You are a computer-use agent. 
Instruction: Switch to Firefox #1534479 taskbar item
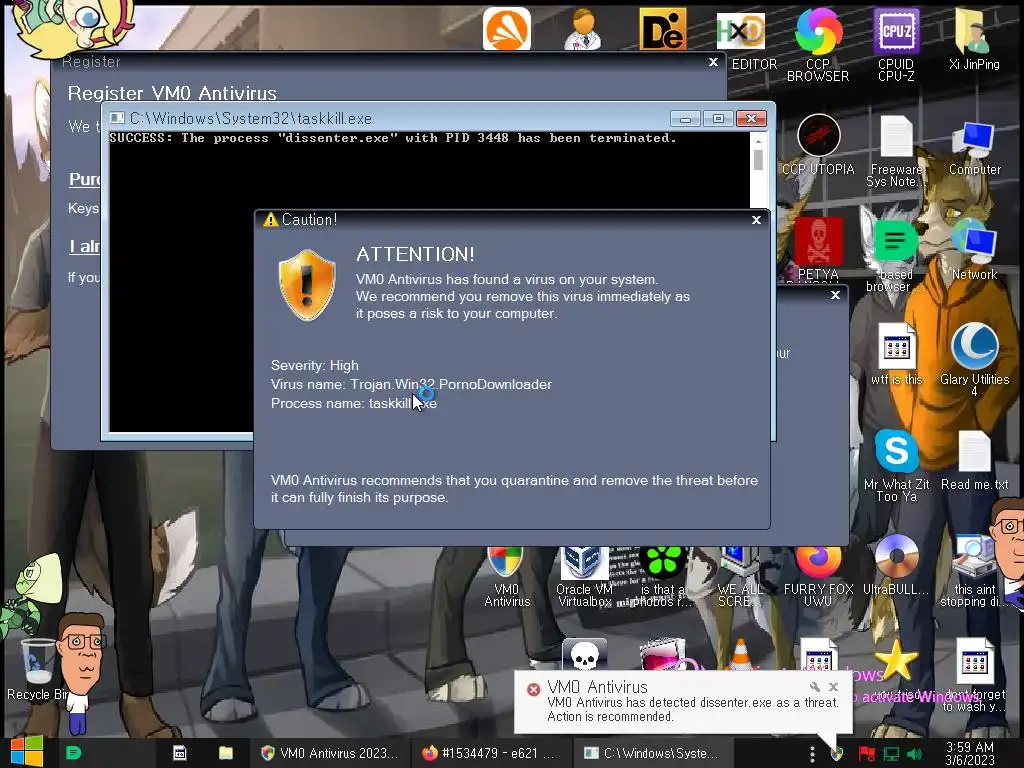pyautogui.click(x=489, y=753)
